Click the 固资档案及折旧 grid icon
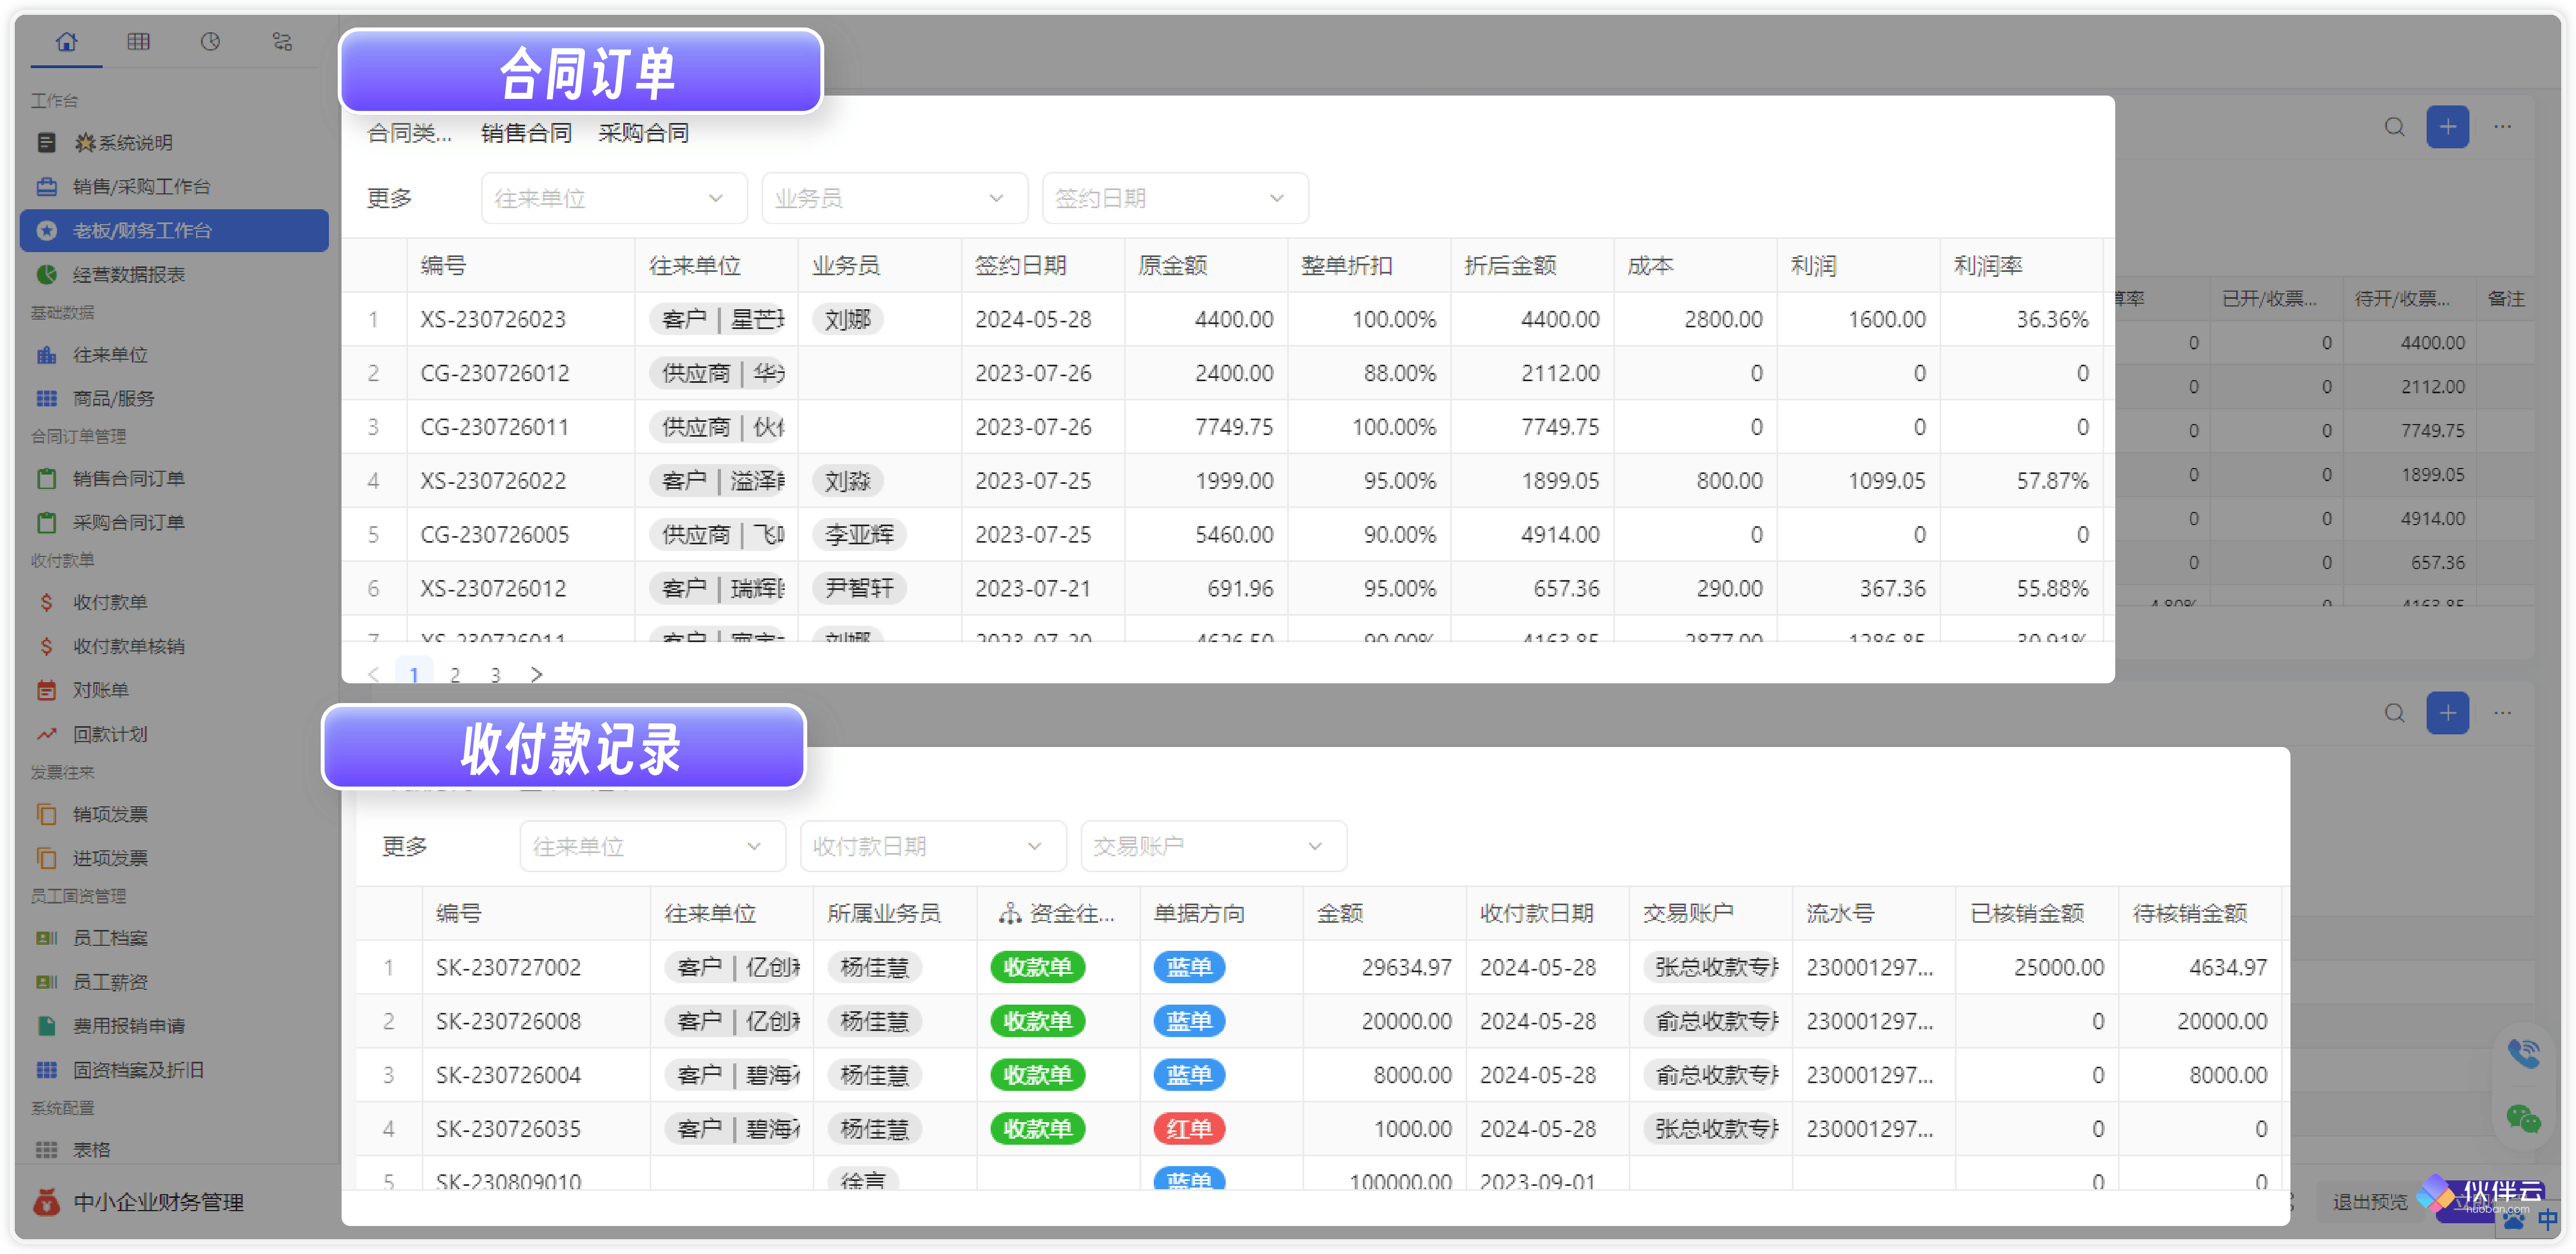The height and width of the screenshot is (1254, 2576). tap(46, 1070)
